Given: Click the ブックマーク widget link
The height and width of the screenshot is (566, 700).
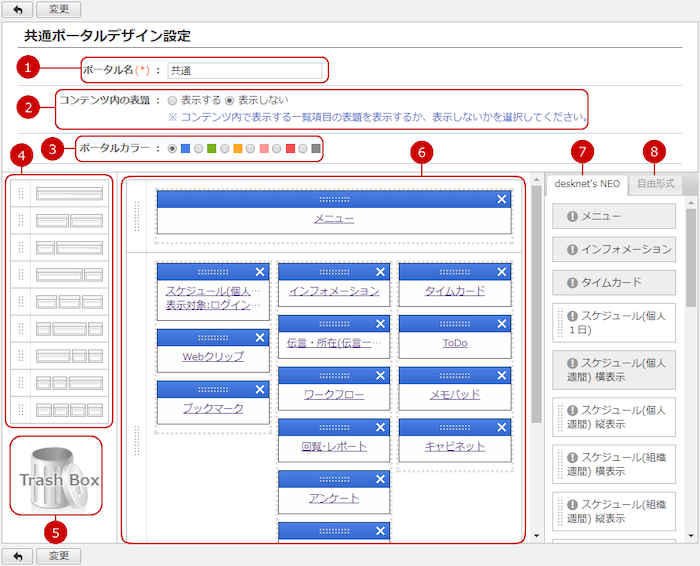Looking at the screenshot, I should coord(213,408).
